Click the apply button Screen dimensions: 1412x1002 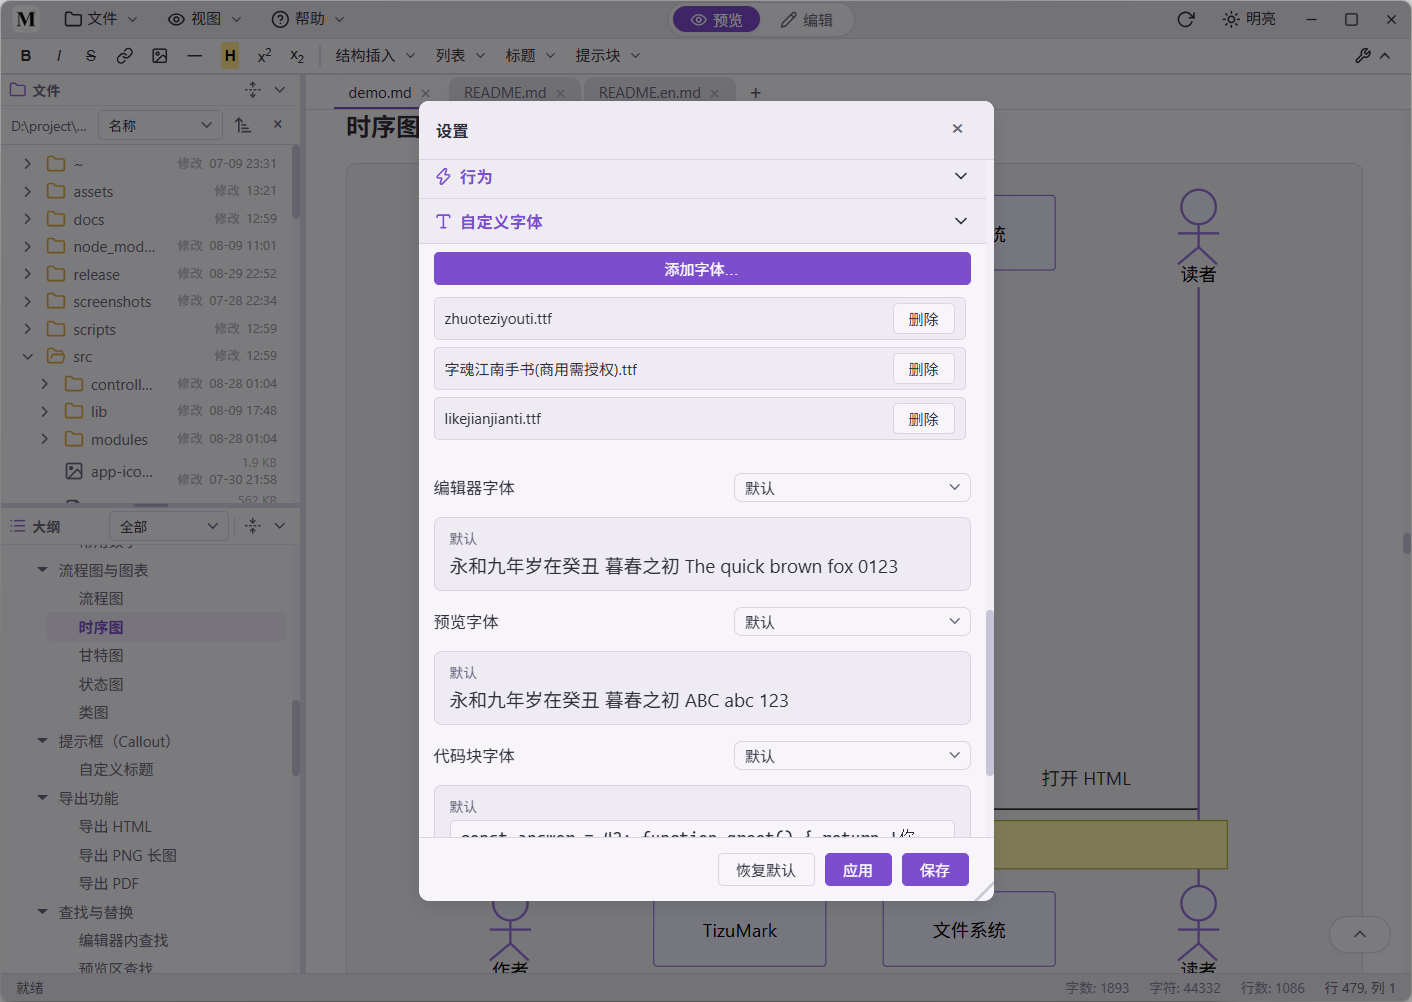(858, 870)
